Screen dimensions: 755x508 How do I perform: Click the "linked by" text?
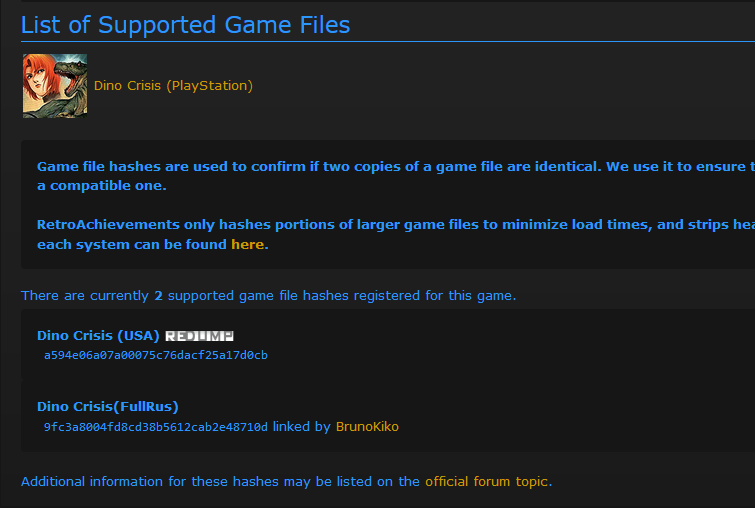click(301, 427)
